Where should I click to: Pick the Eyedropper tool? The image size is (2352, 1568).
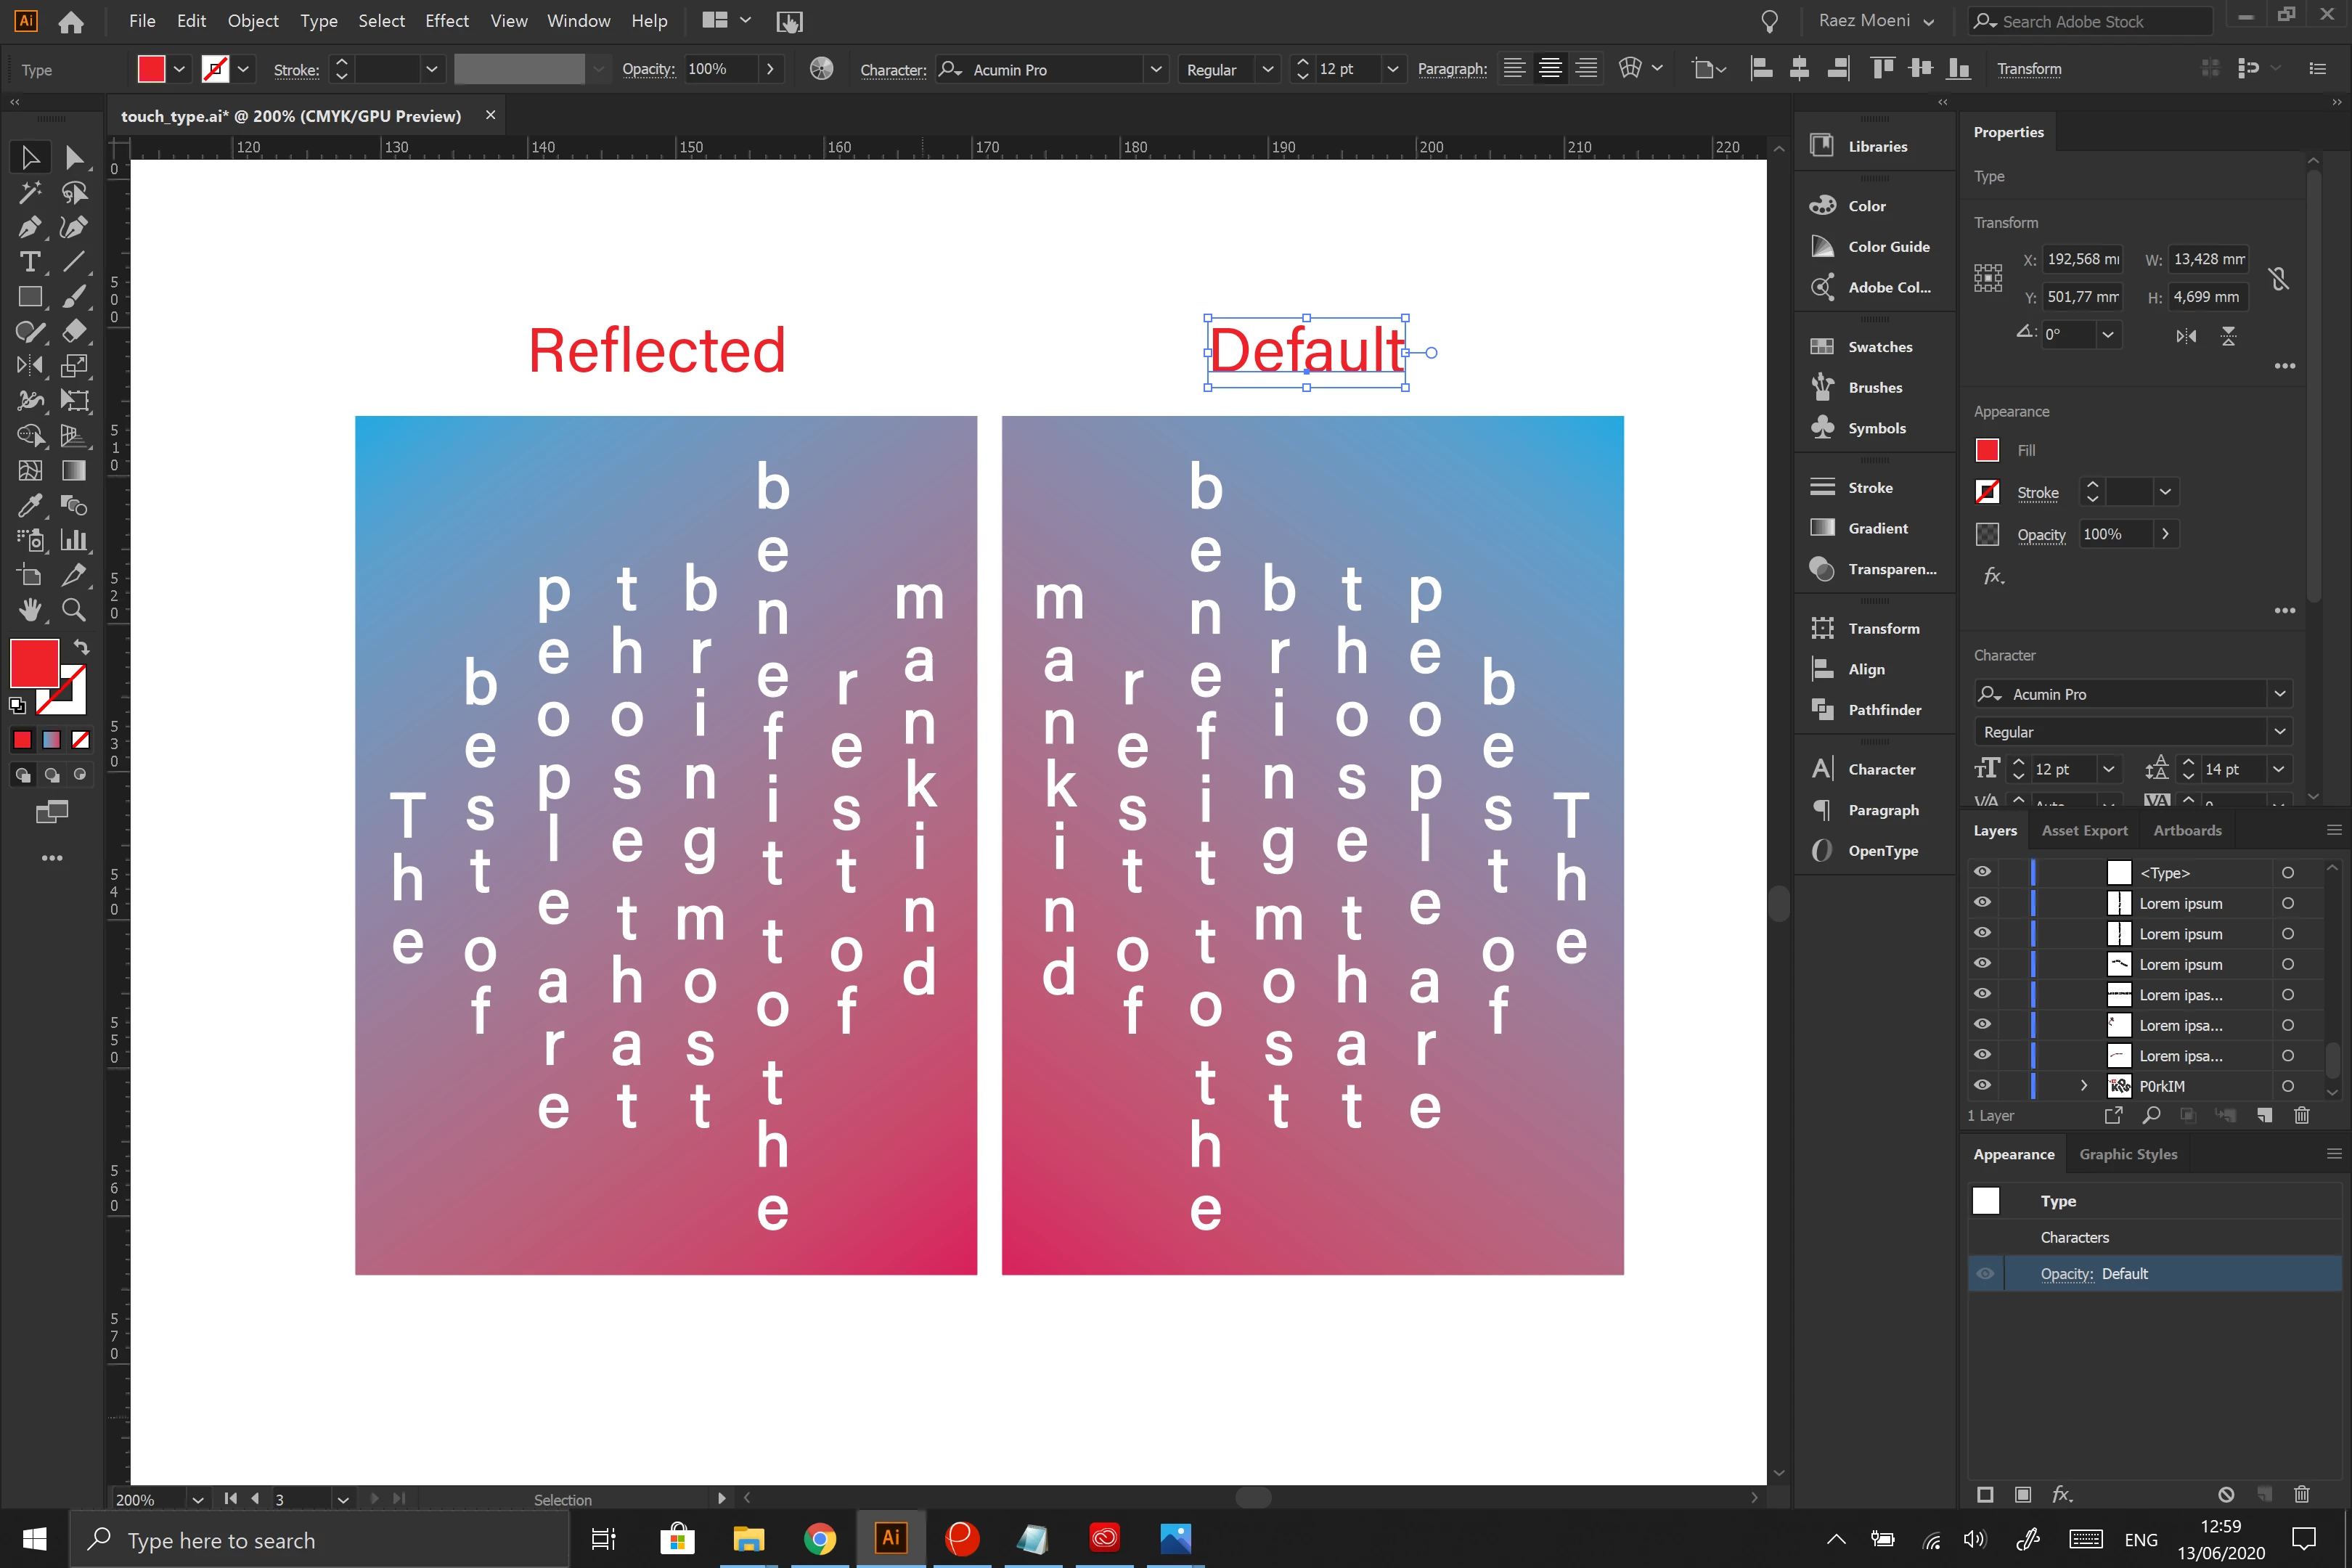(x=30, y=505)
